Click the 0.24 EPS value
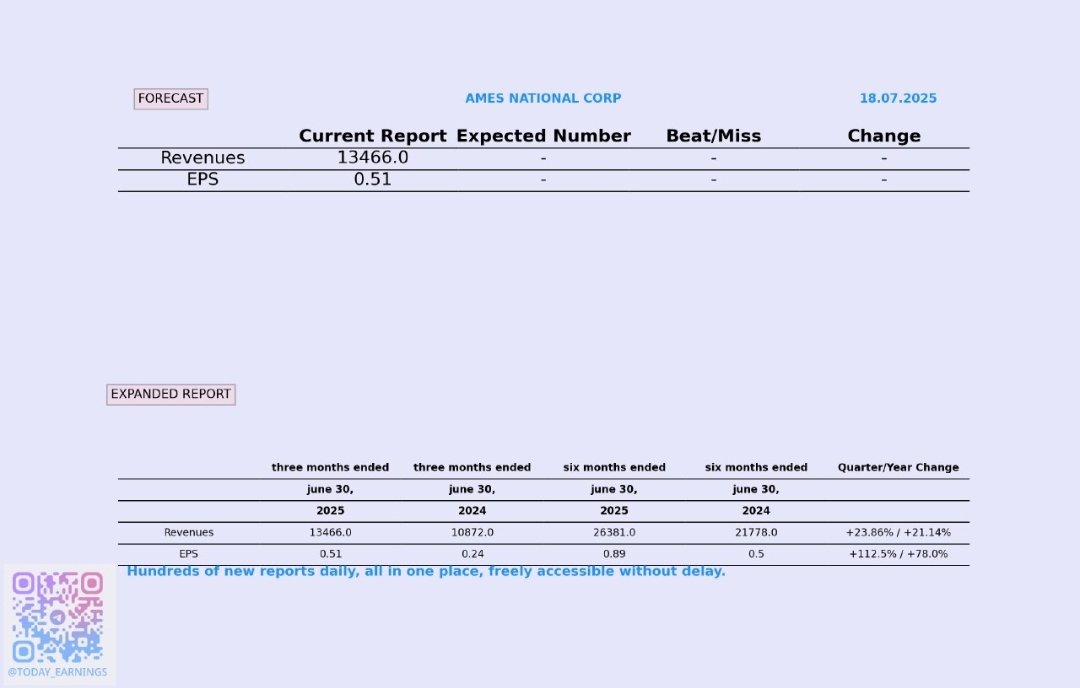Image resolution: width=1080 pixels, height=688 pixels. [x=472, y=554]
